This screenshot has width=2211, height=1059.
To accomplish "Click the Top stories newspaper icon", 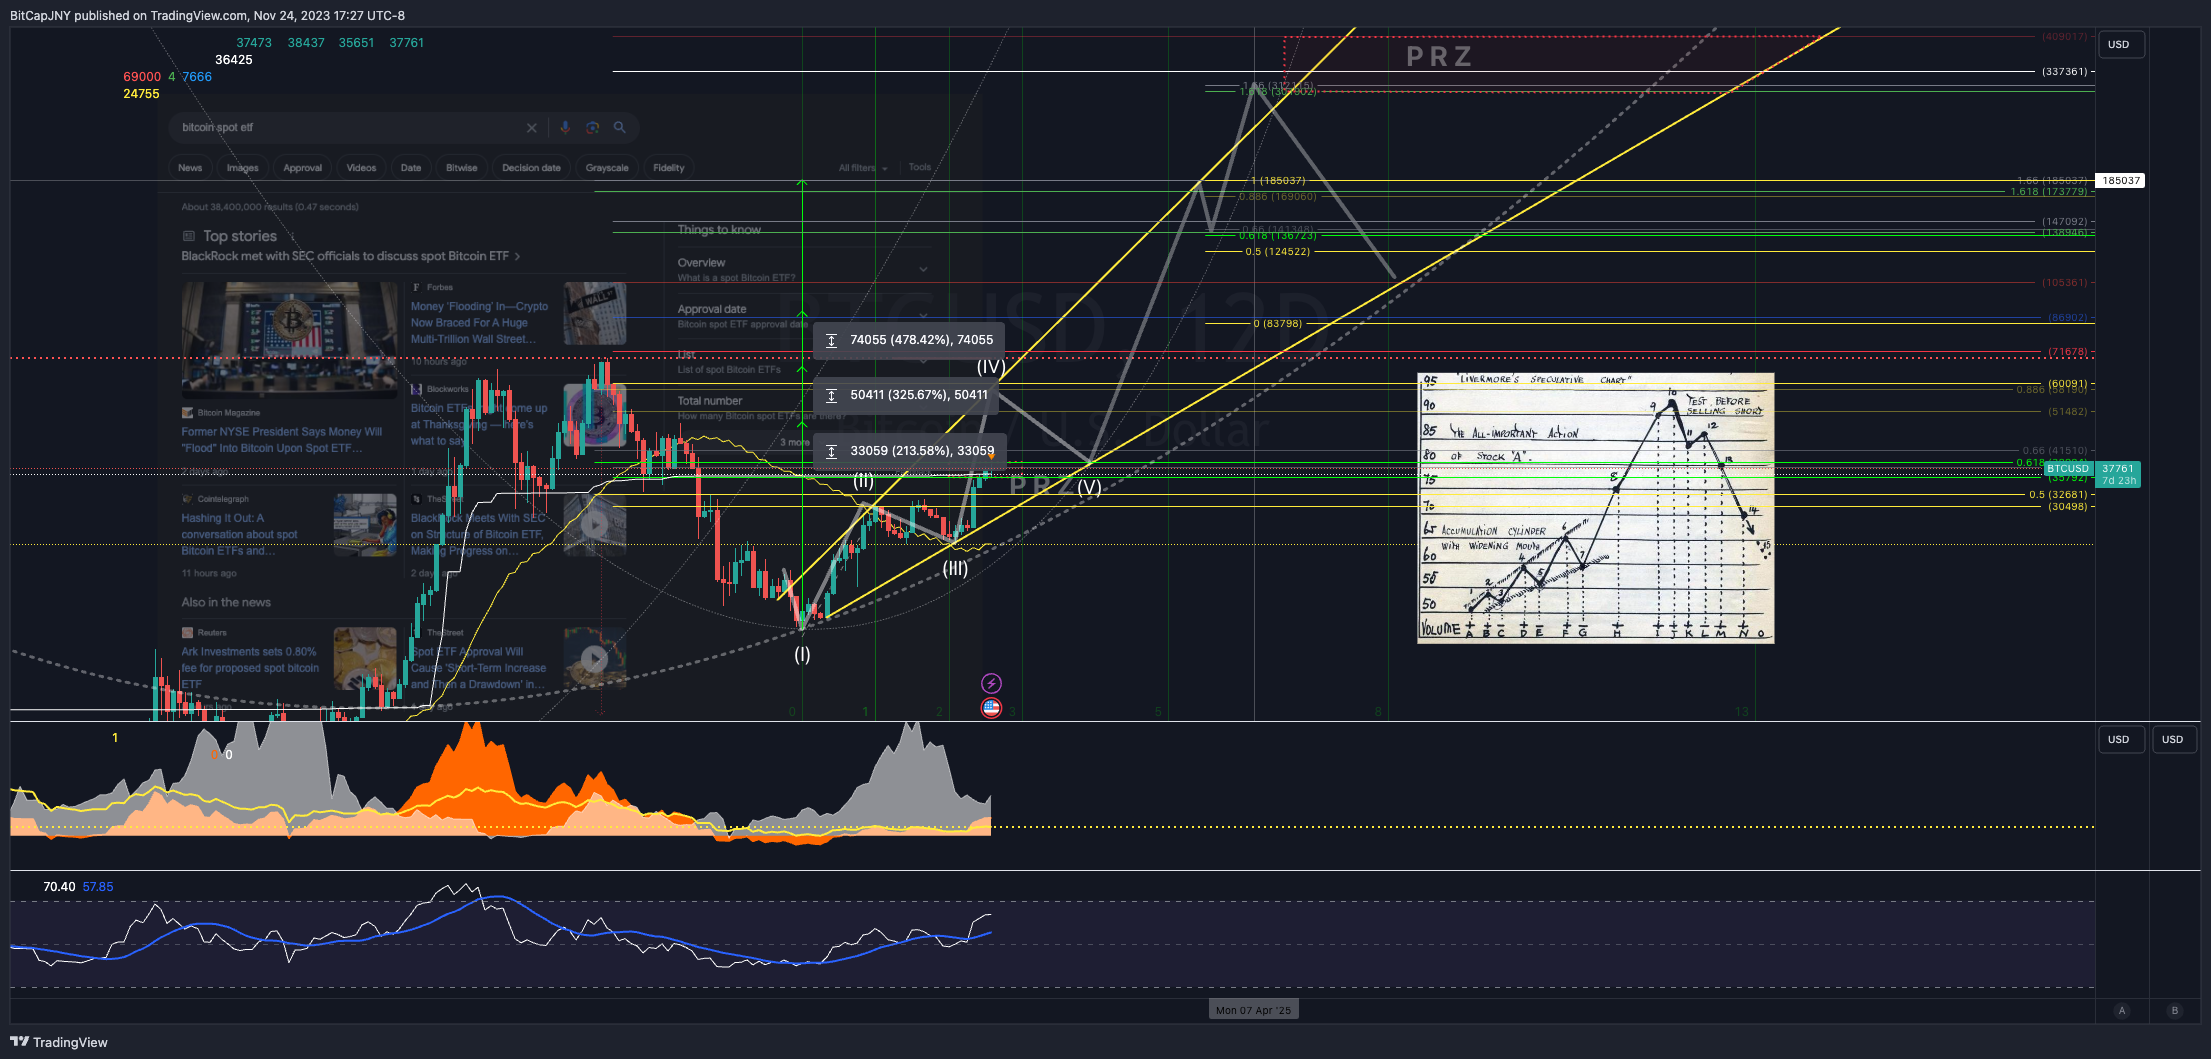I will coord(188,236).
